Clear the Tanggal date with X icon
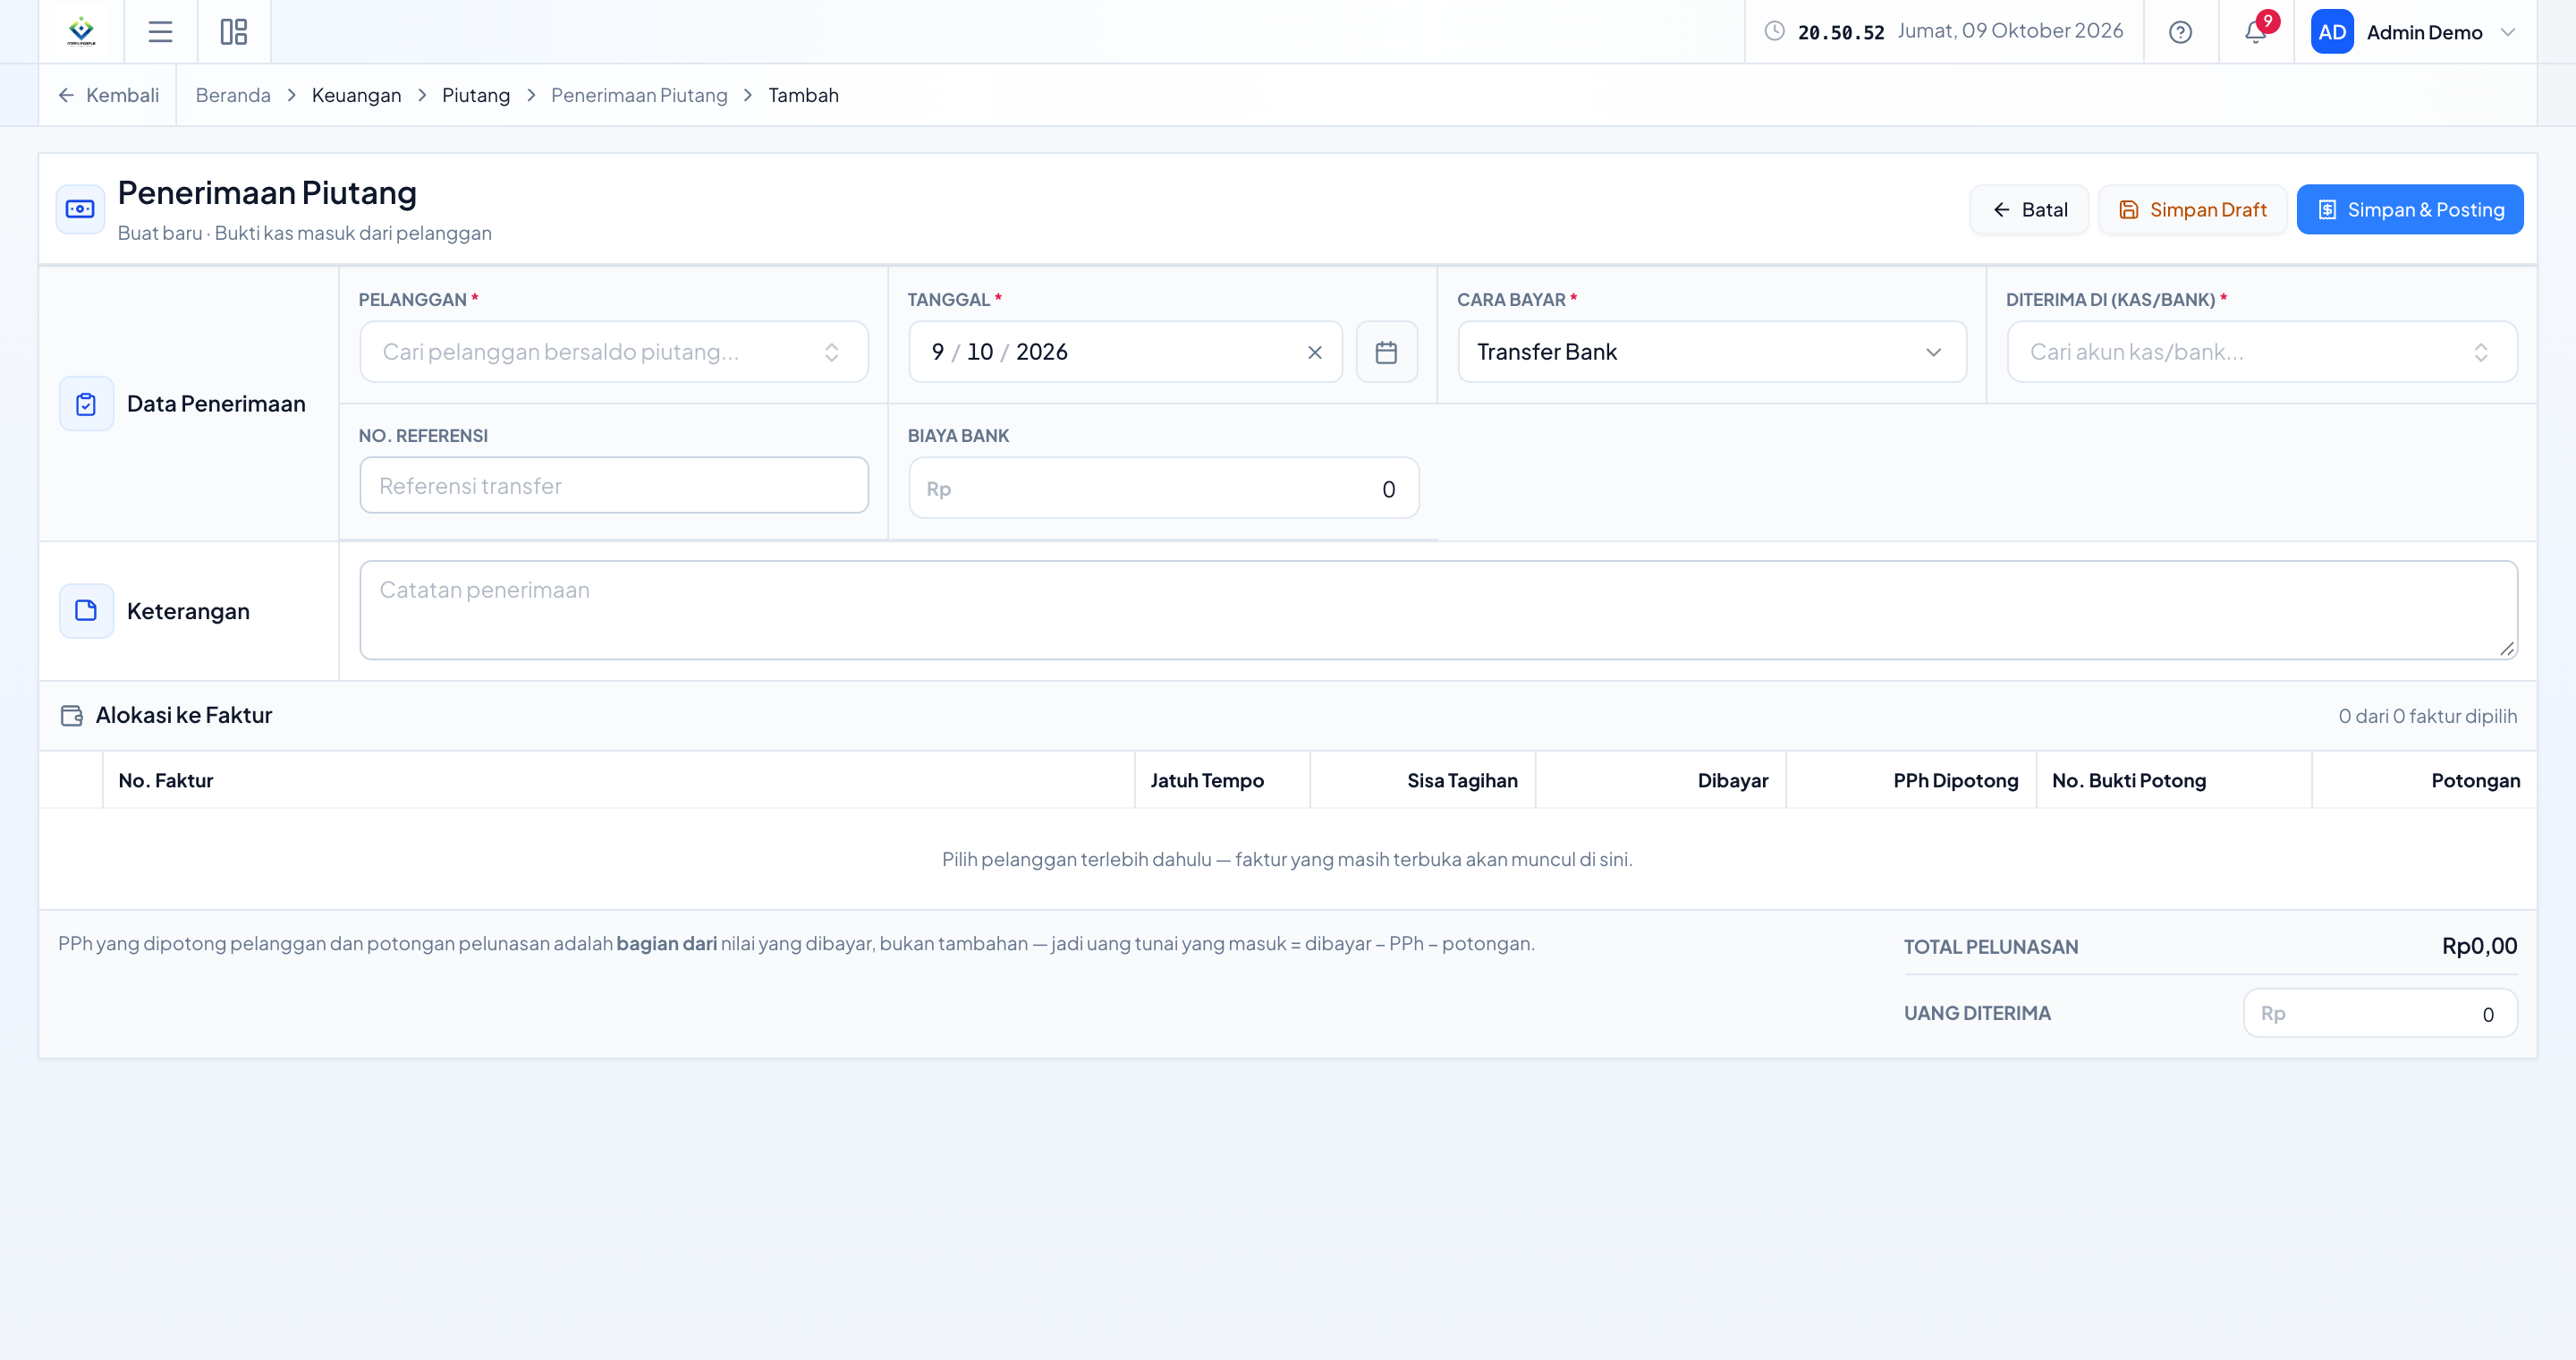Image resolution: width=2576 pixels, height=1360 pixels. tap(1315, 352)
